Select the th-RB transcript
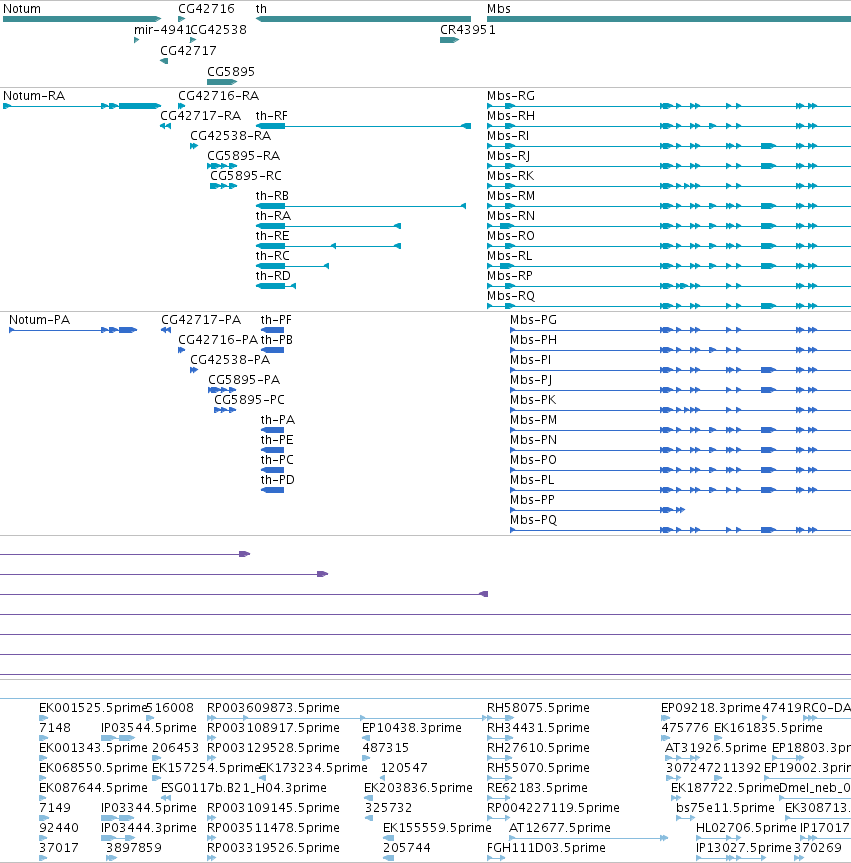 (x=361, y=206)
